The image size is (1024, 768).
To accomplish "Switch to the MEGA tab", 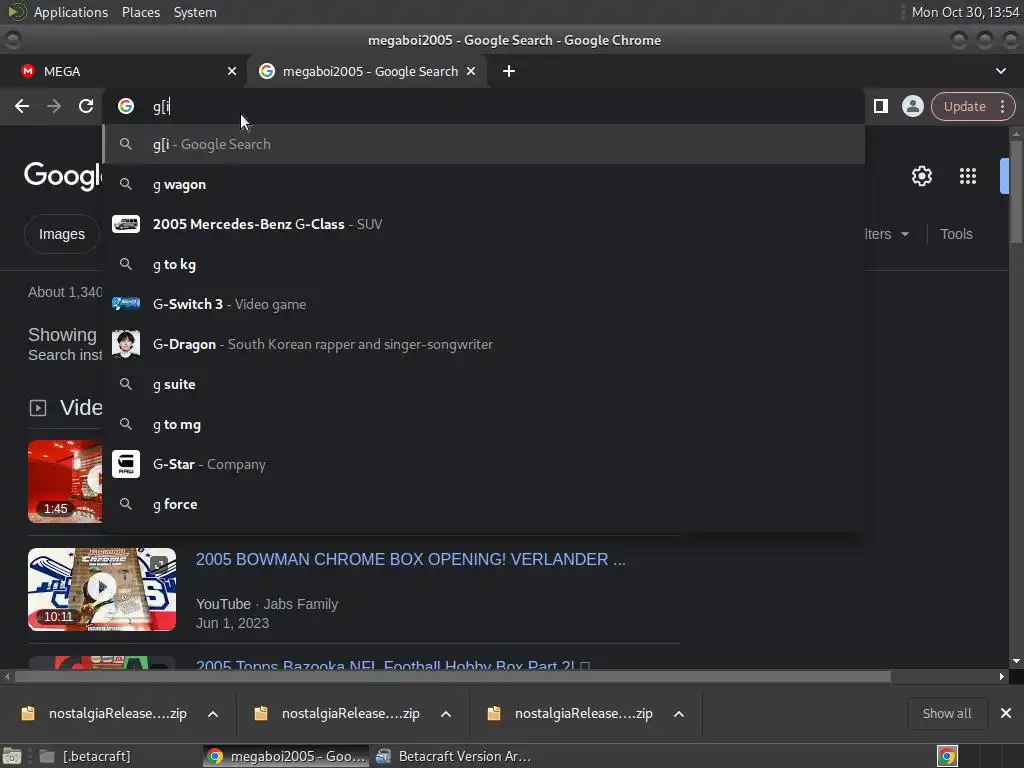I will tap(123, 71).
